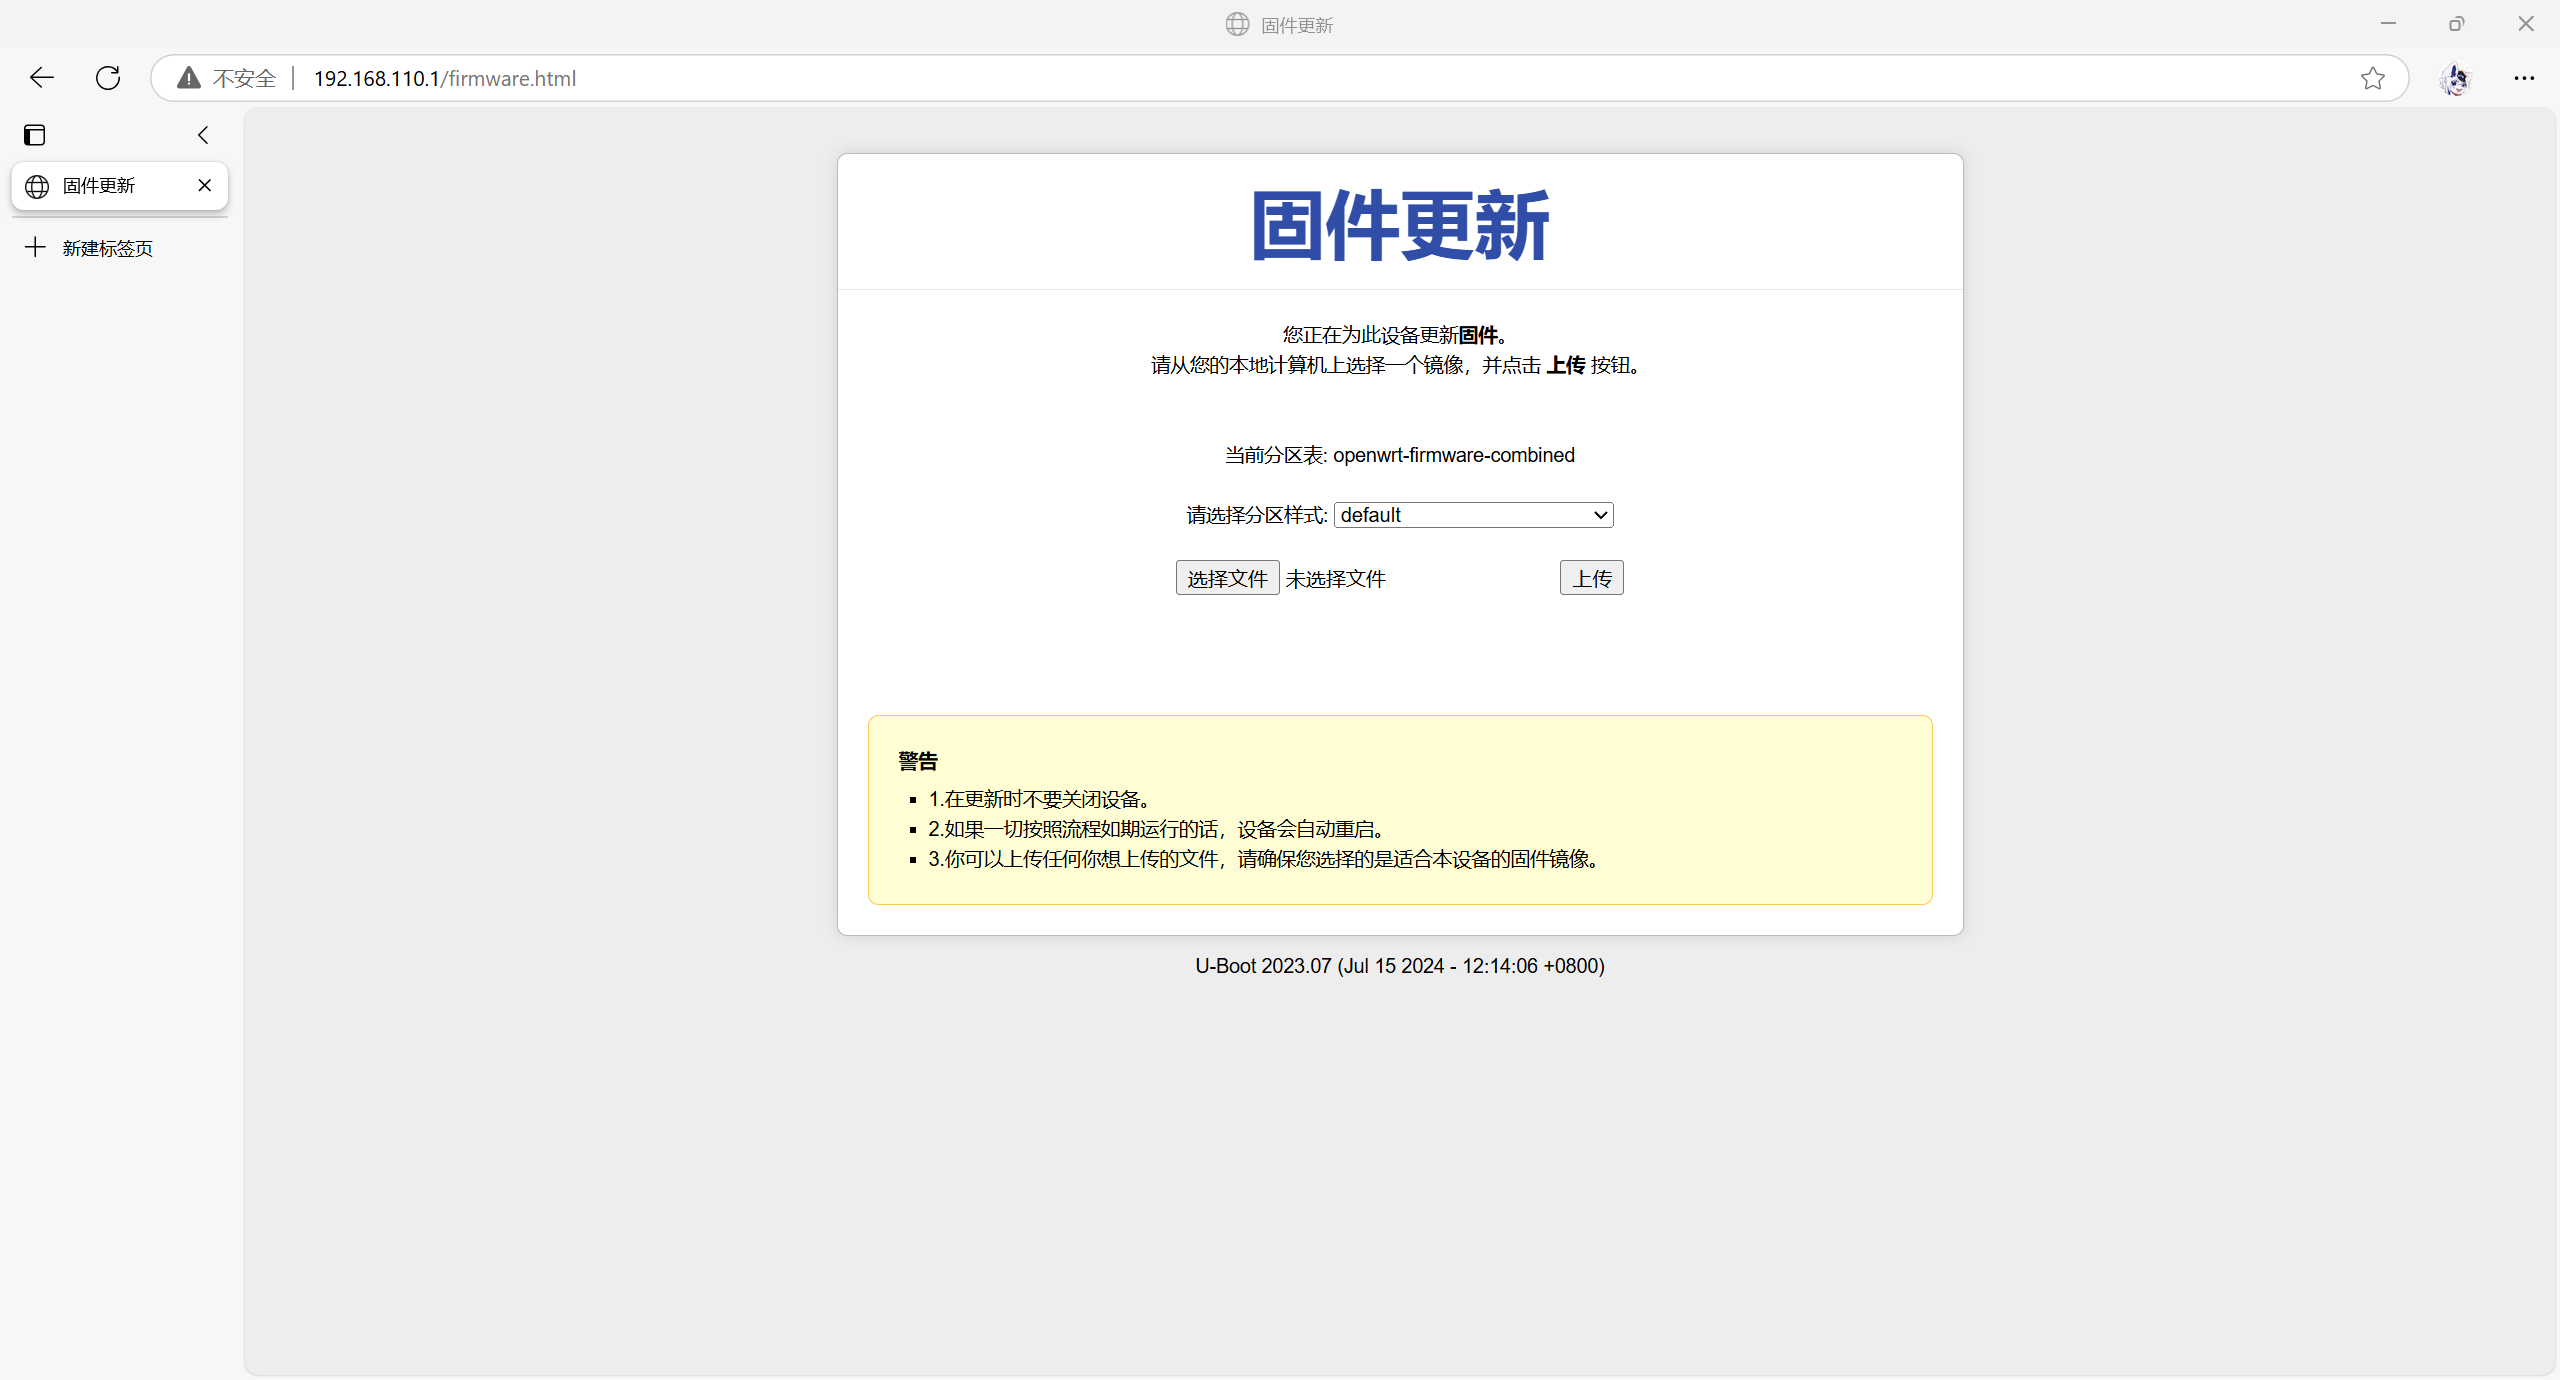The height and width of the screenshot is (1380, 2560).
Task: Click the yellow 警告 warning box
Action: click(1399, 810)
